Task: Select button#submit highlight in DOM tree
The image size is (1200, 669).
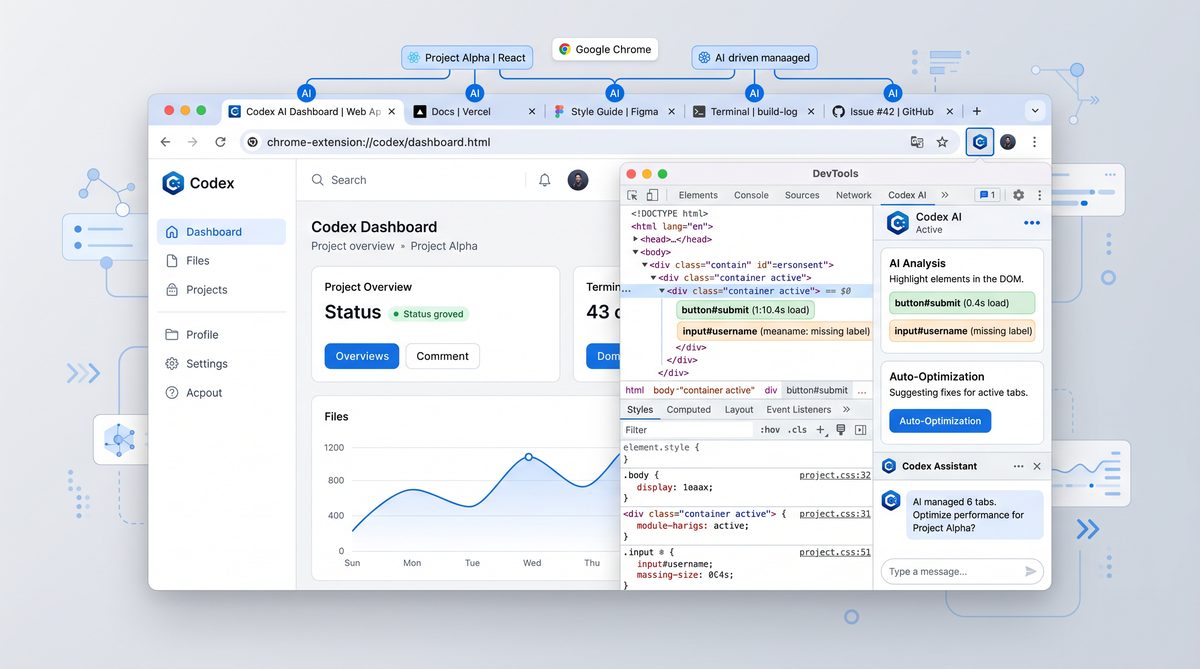Action: pyautogui.click(x=746, y=310)
